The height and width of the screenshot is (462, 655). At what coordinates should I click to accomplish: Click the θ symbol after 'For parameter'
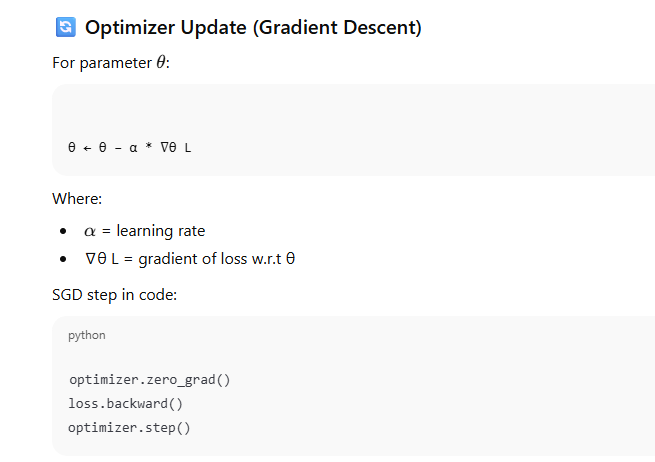162,62
